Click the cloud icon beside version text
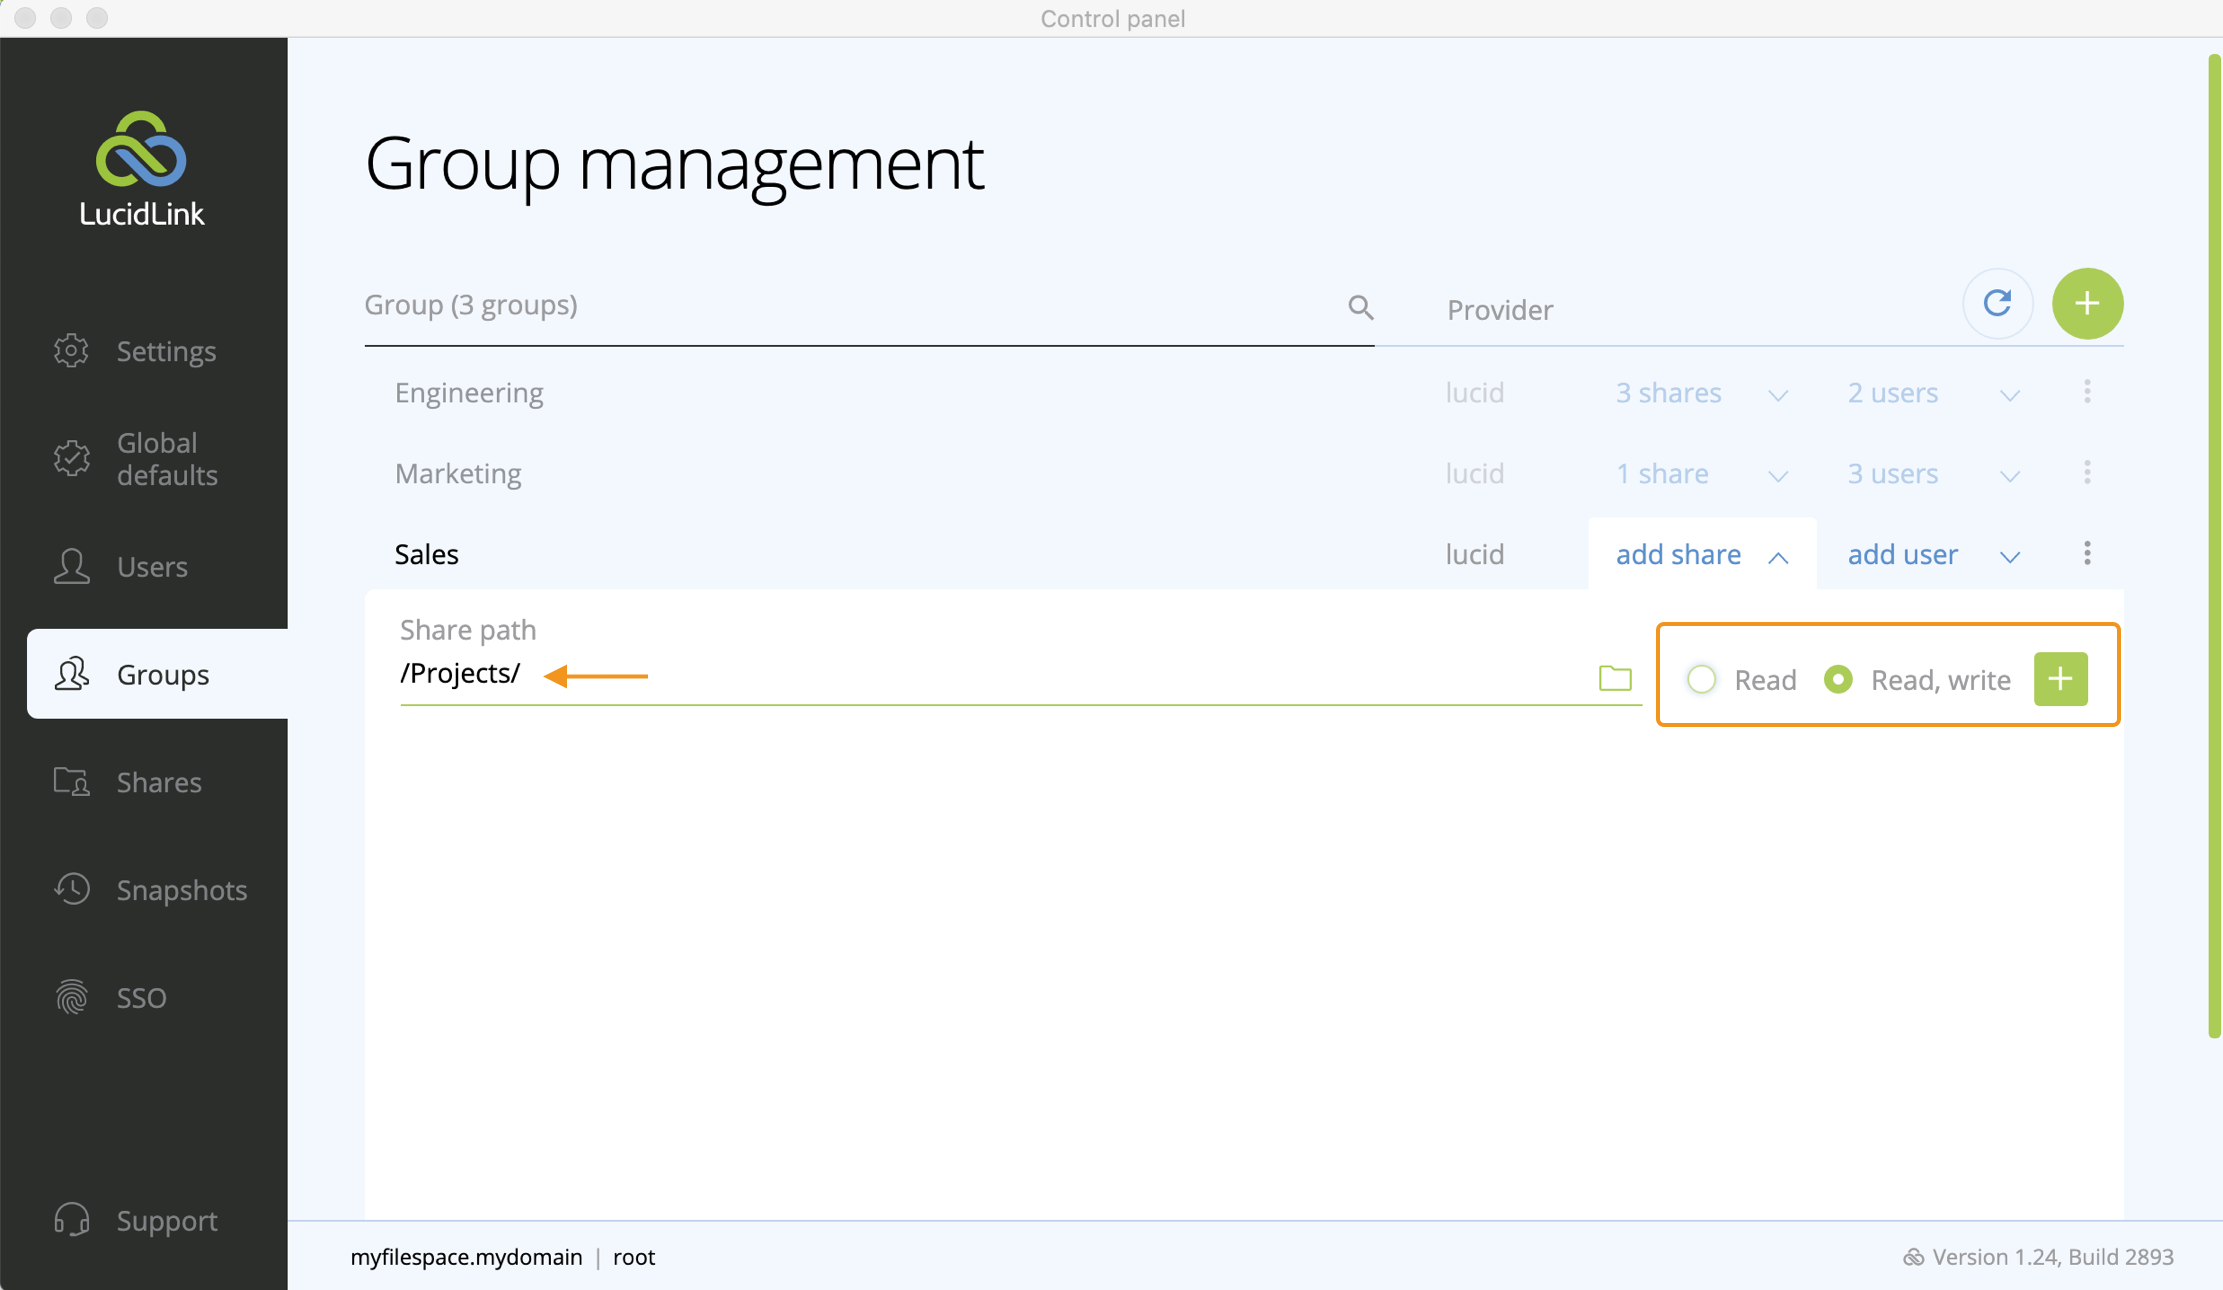Screen dimensions: 2223x1290 [x=1913, y=1257]
